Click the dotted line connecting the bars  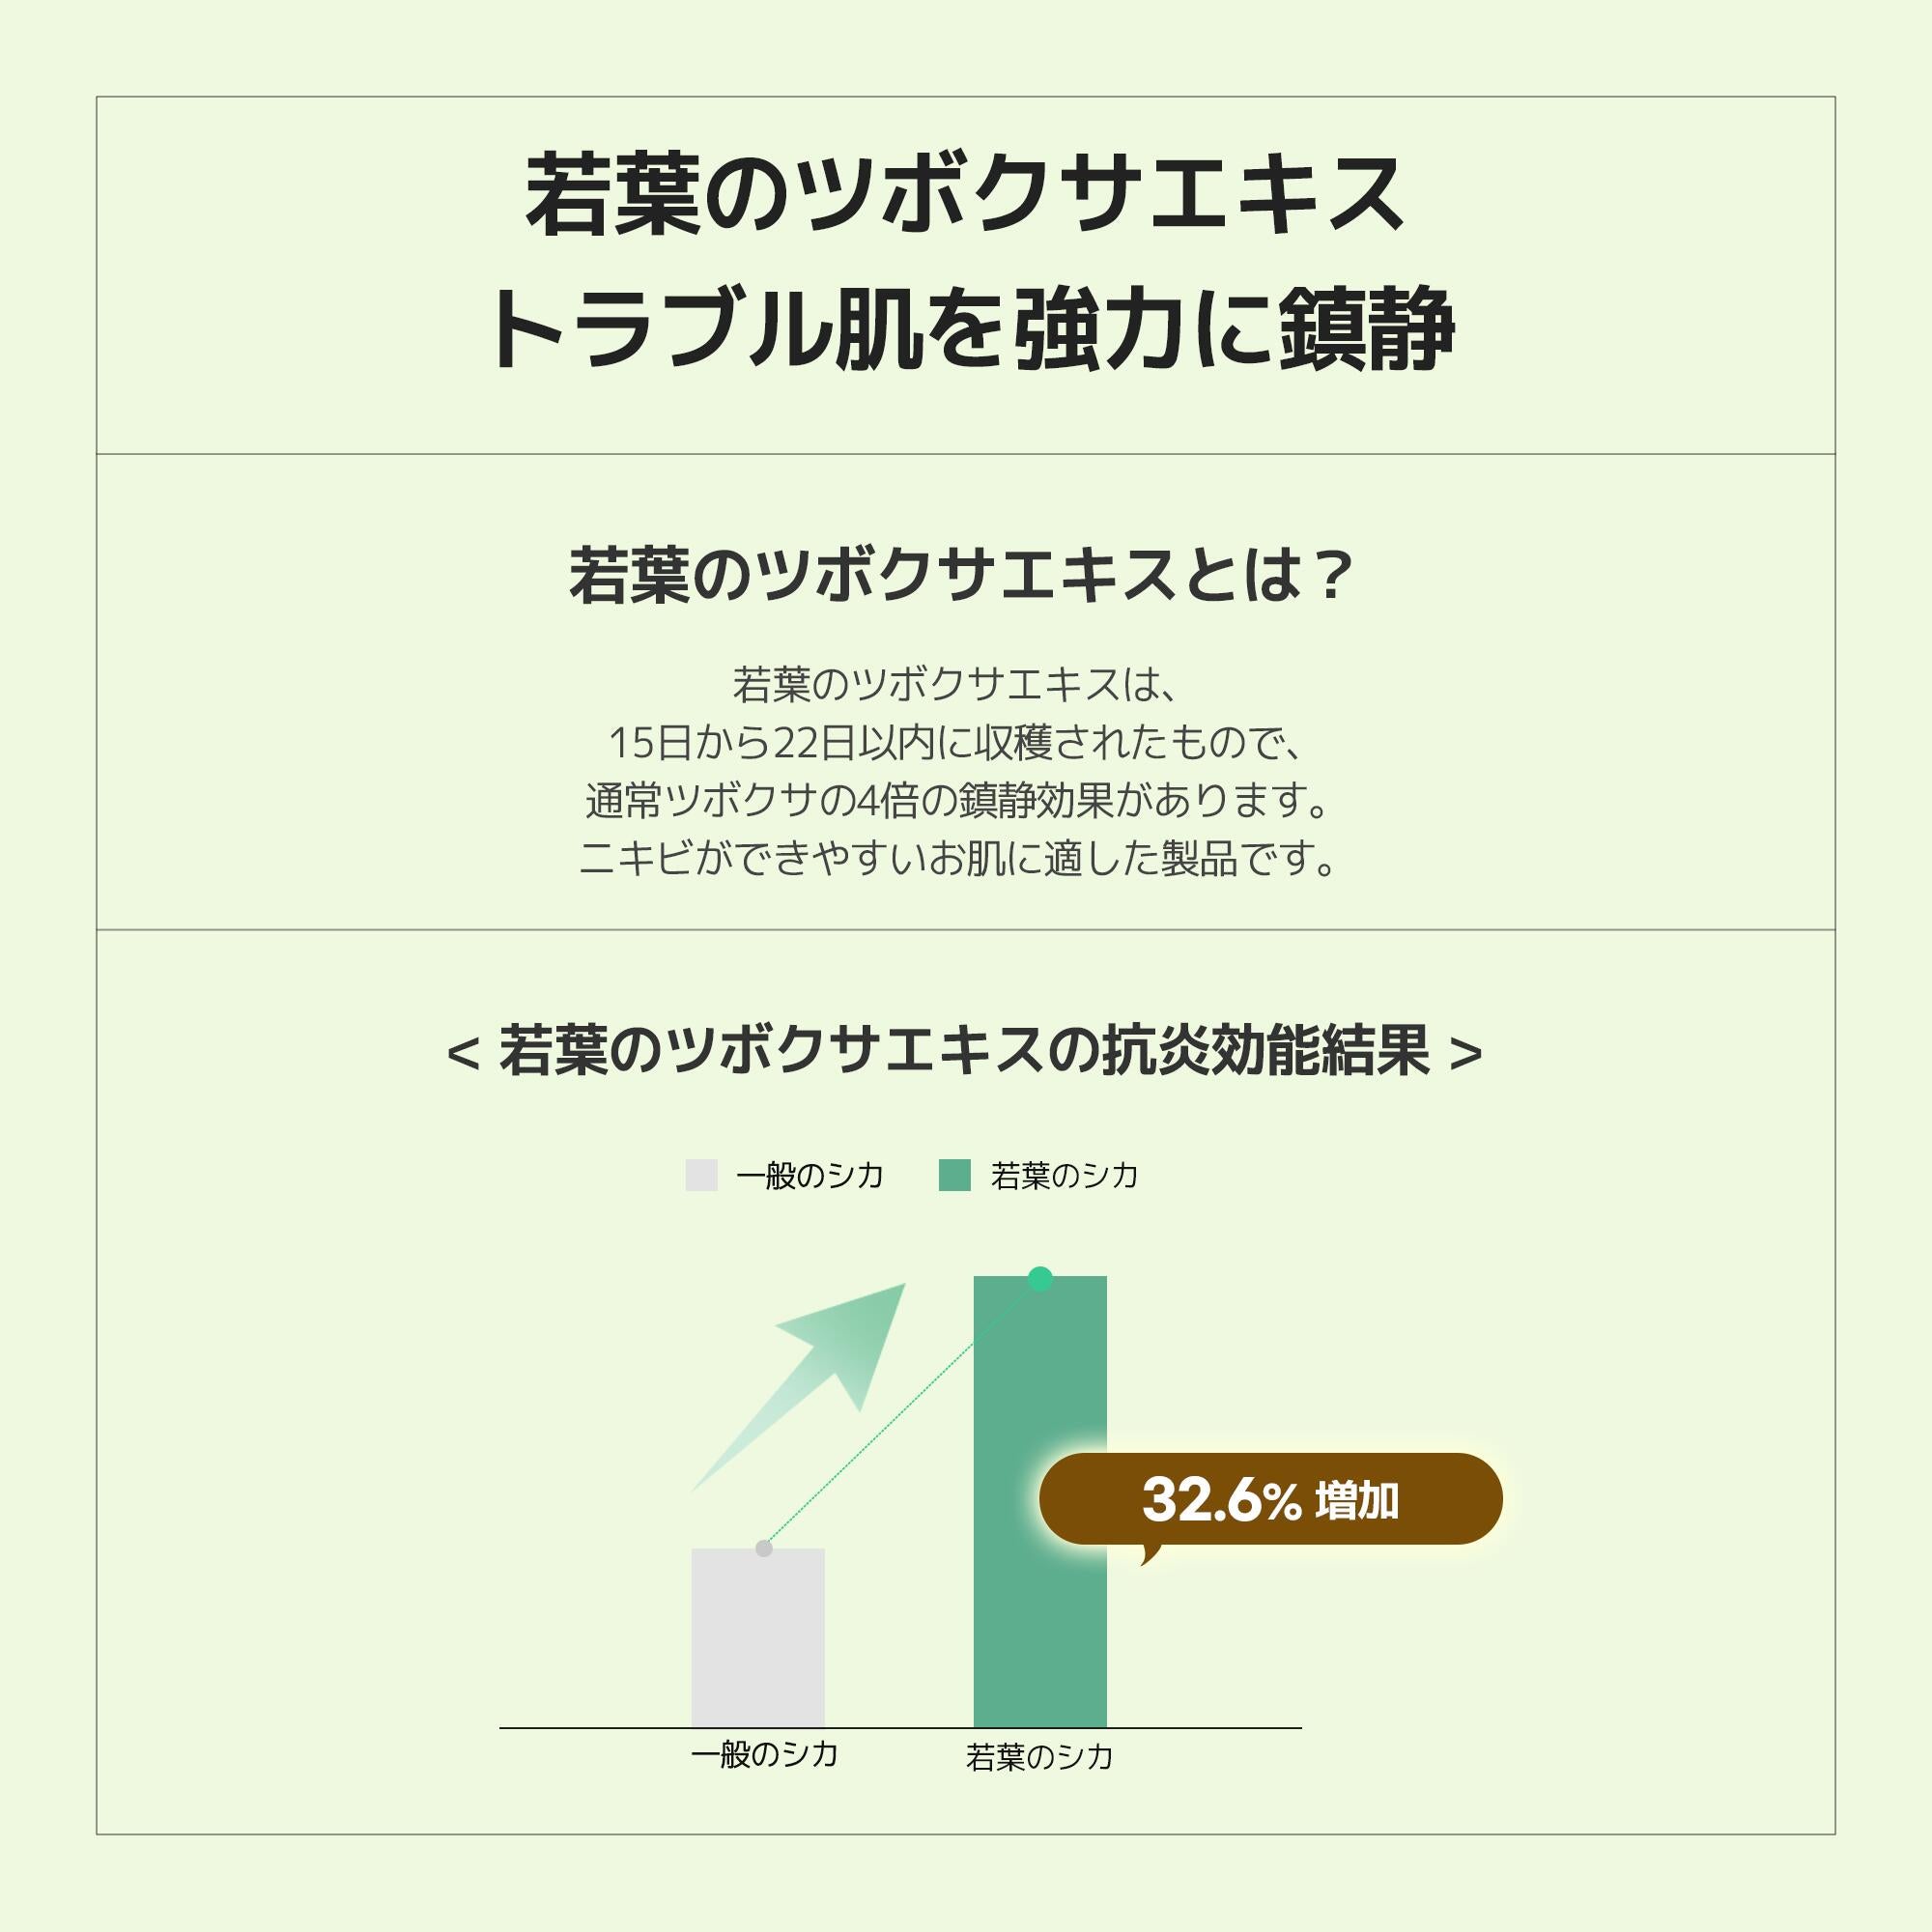(x=902, y=1413)
